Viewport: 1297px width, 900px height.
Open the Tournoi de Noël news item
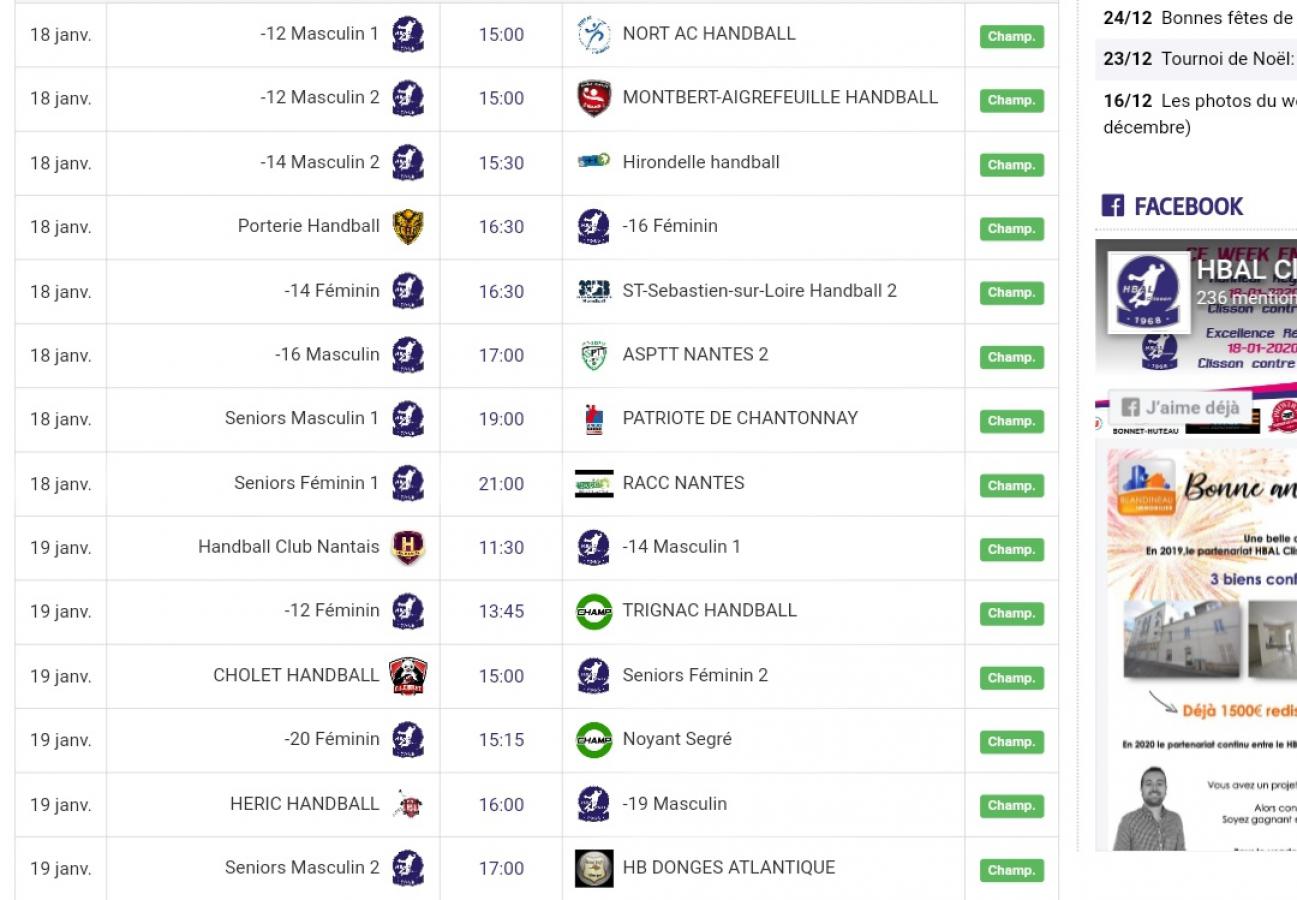tap(1227, 58)
